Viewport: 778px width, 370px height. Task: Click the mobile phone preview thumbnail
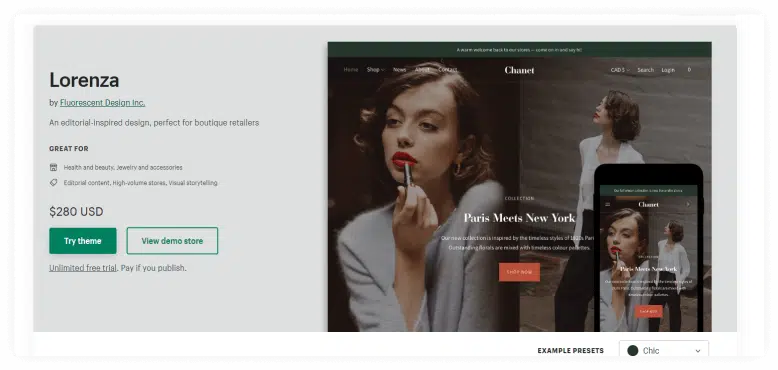[648, 248]
